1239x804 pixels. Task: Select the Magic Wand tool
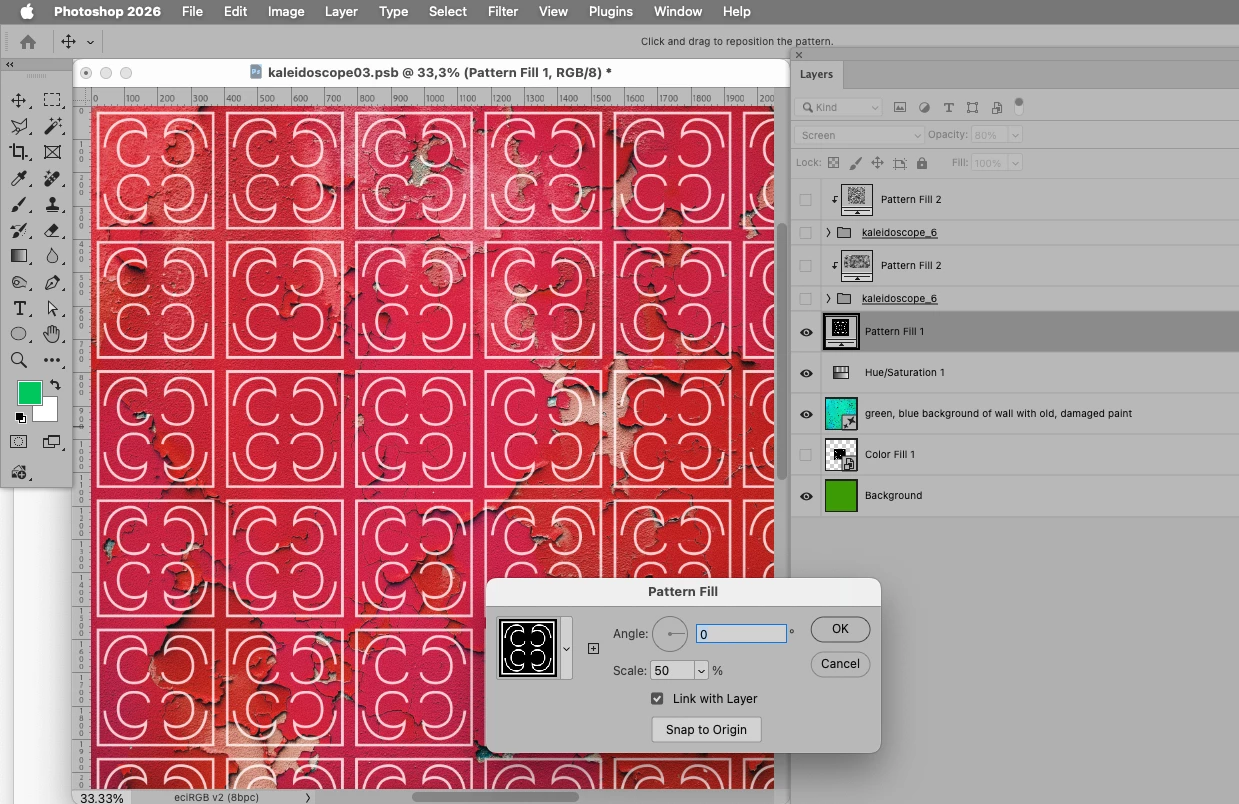coord(52,126)
